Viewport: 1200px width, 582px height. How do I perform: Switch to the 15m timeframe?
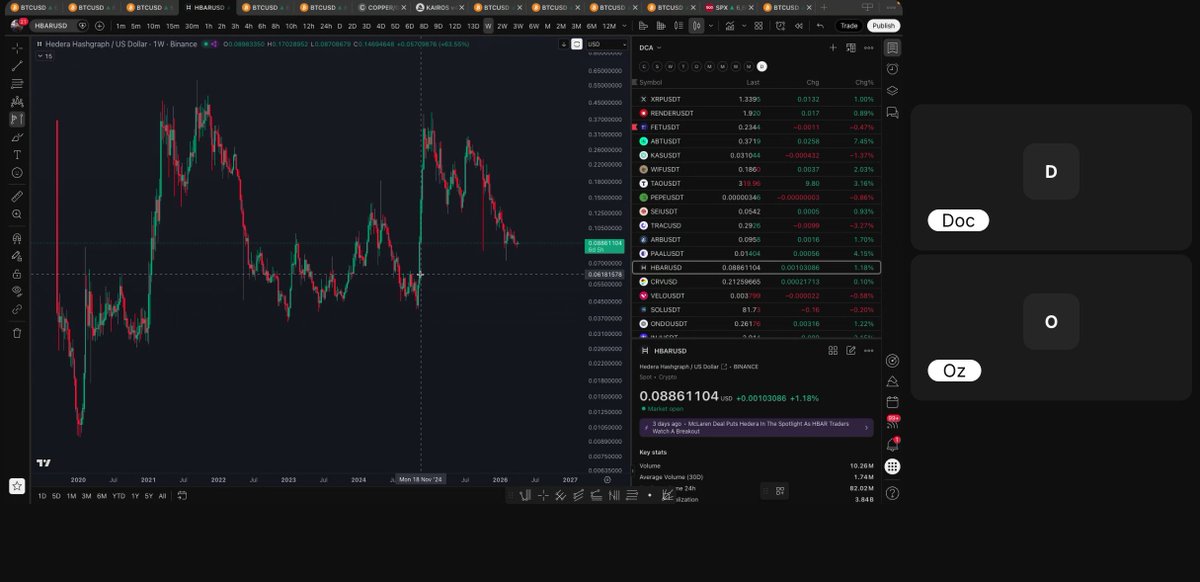(173, 26)
